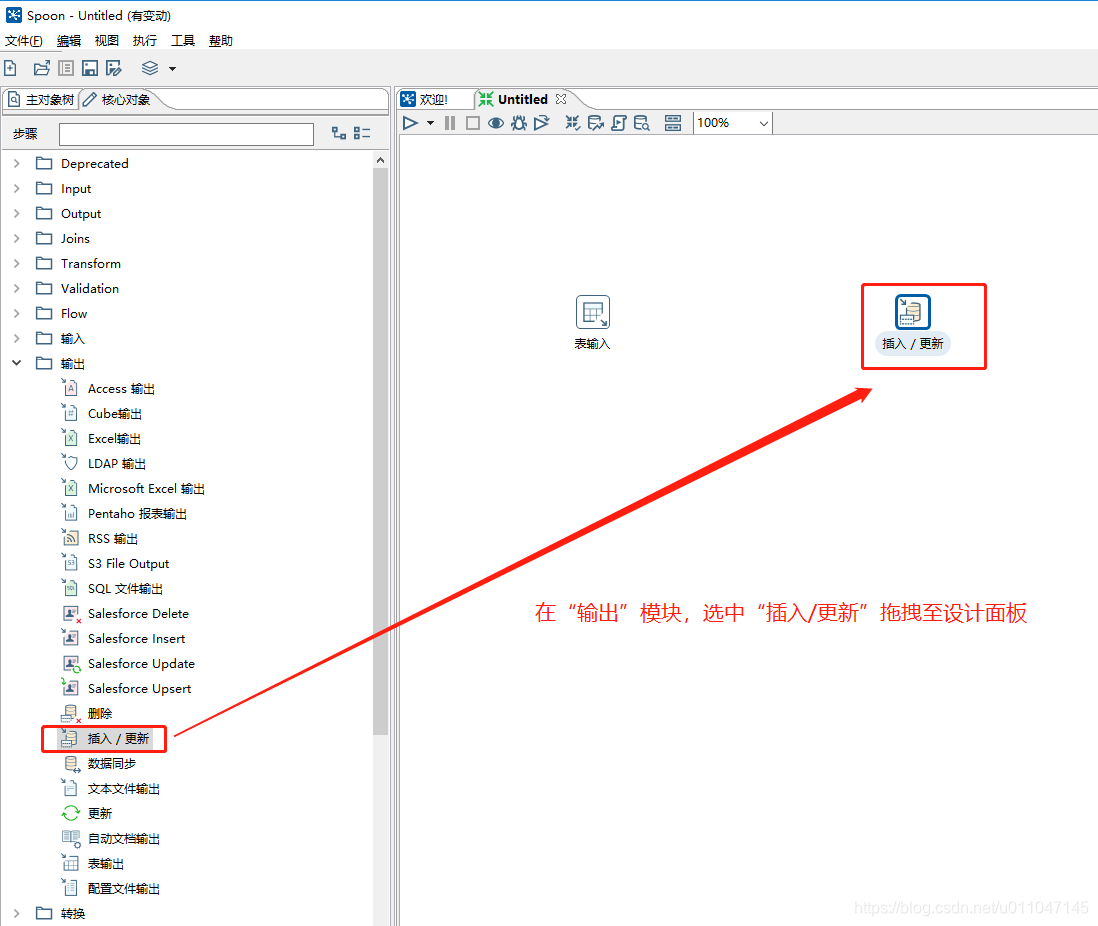Open the 帮助 menu
1098x926 pixels.
221,41
